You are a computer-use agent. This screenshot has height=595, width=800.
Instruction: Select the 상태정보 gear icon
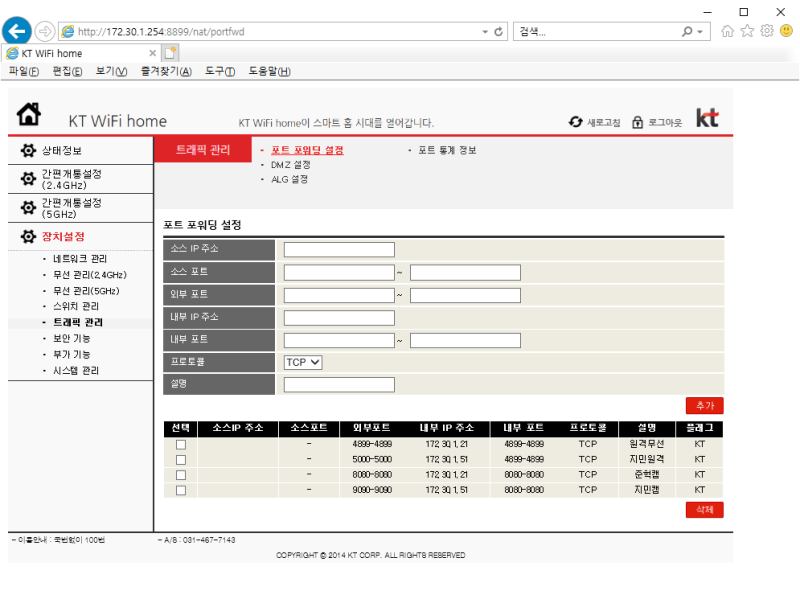(x=27, y=150)
